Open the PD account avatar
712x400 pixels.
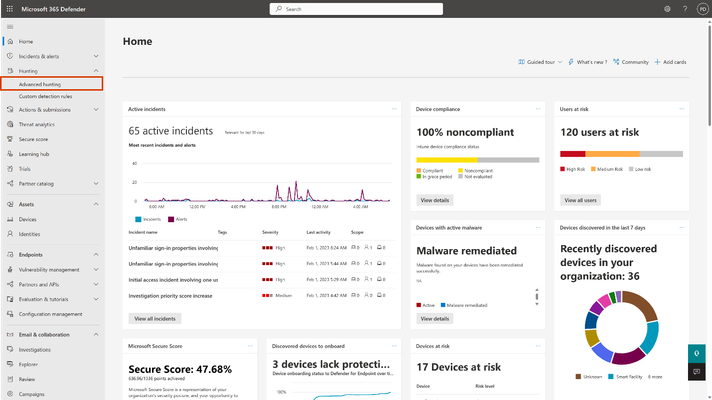click(x=702, y=9)
